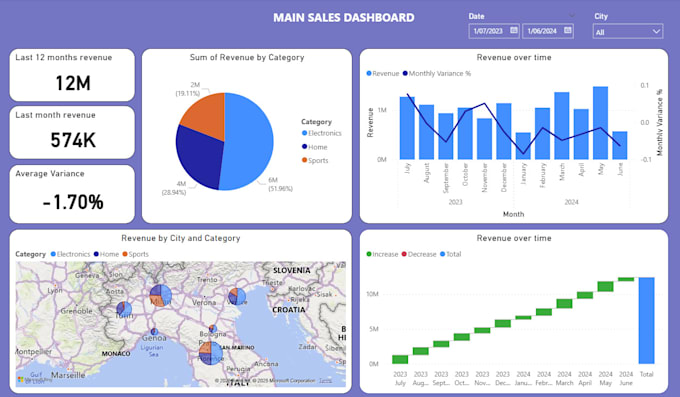The height and width of the screenshot is (397, 680).
Task: Open the calendar picker for start date
Action: click(x=514, y=30)
